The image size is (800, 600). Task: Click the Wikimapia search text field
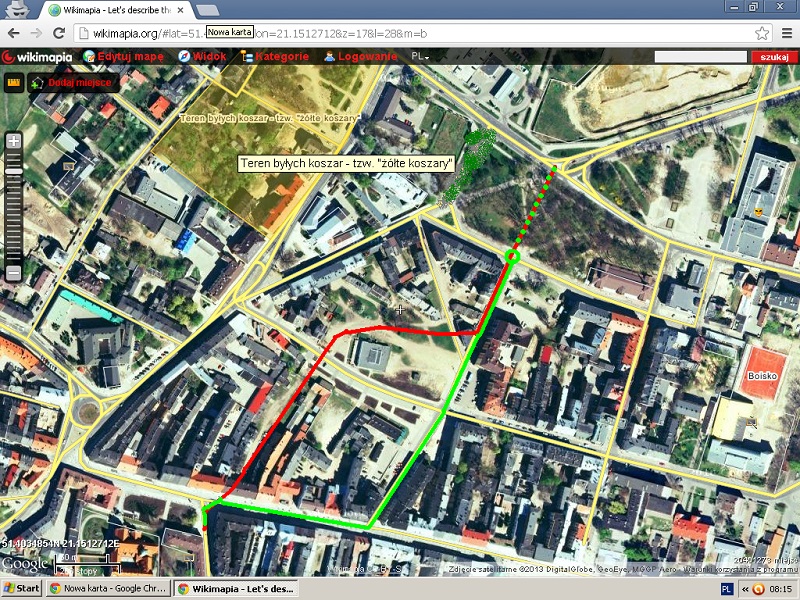pos(700,57)
